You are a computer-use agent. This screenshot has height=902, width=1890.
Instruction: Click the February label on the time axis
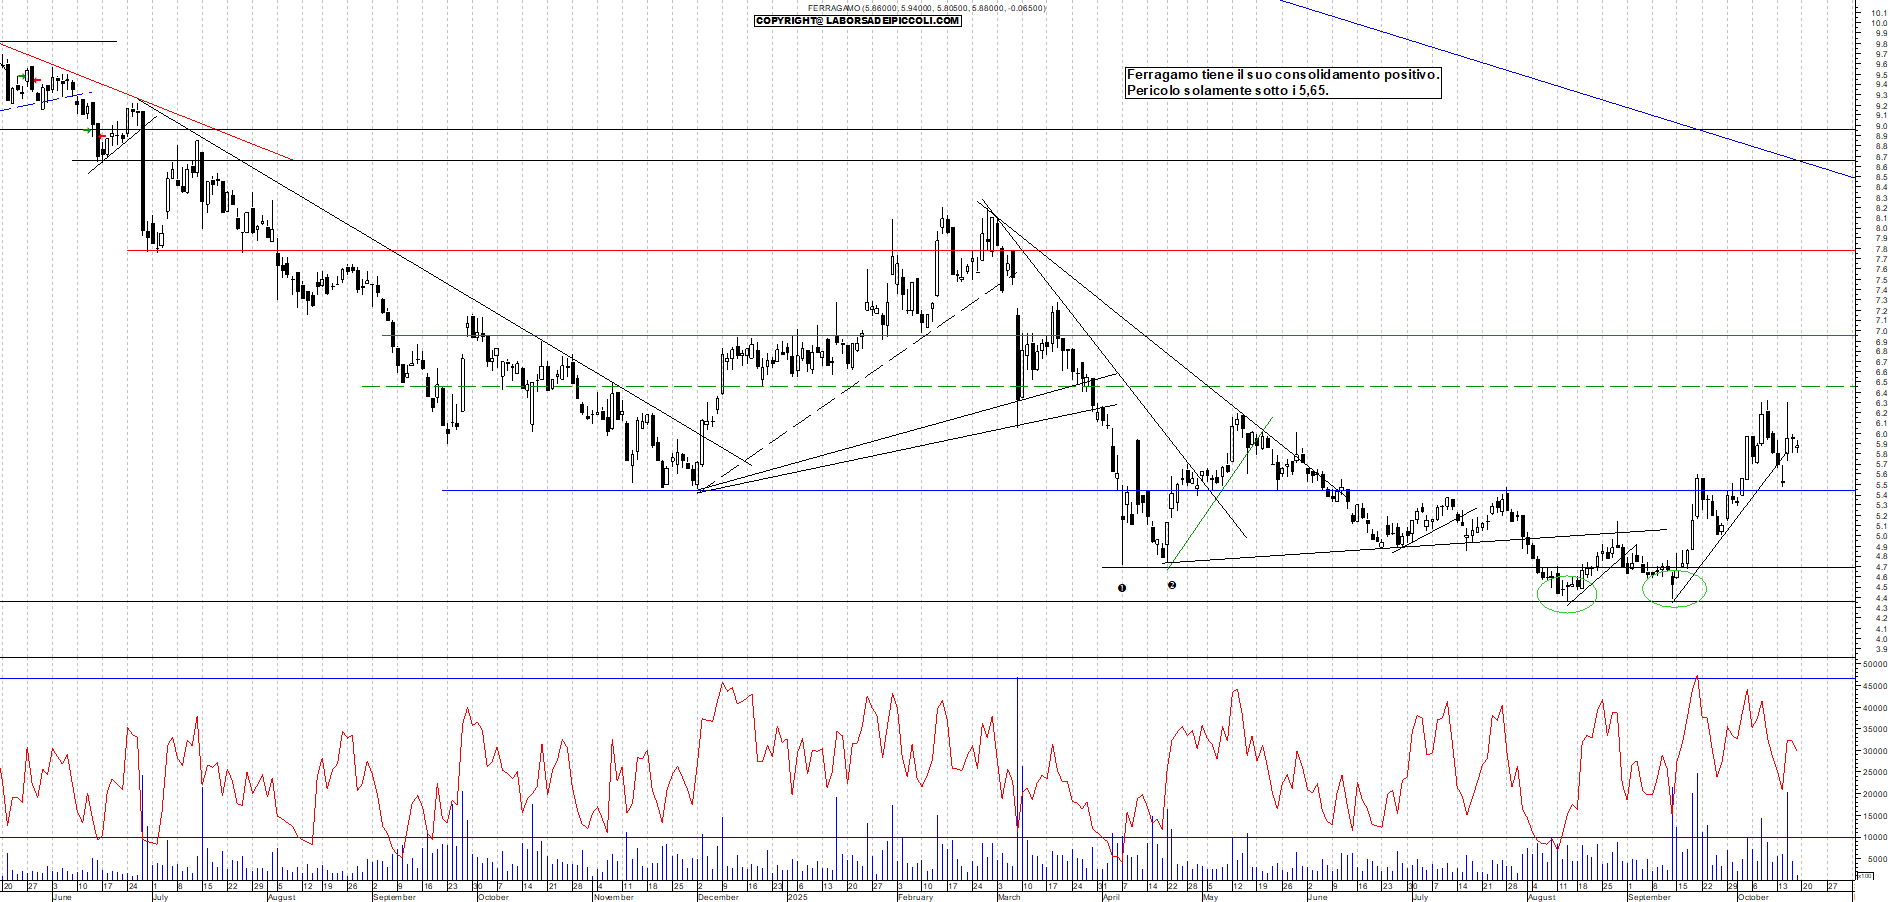coord(915,897)
